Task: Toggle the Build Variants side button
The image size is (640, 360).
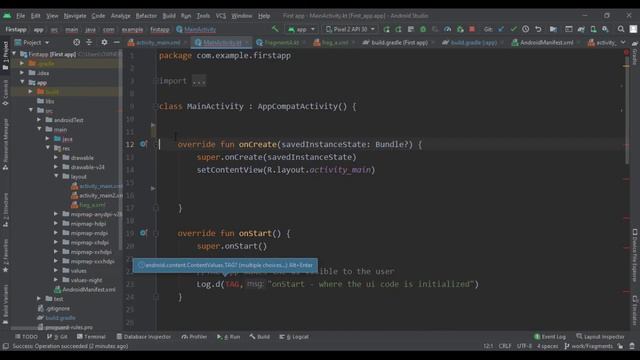Action: 5,304
